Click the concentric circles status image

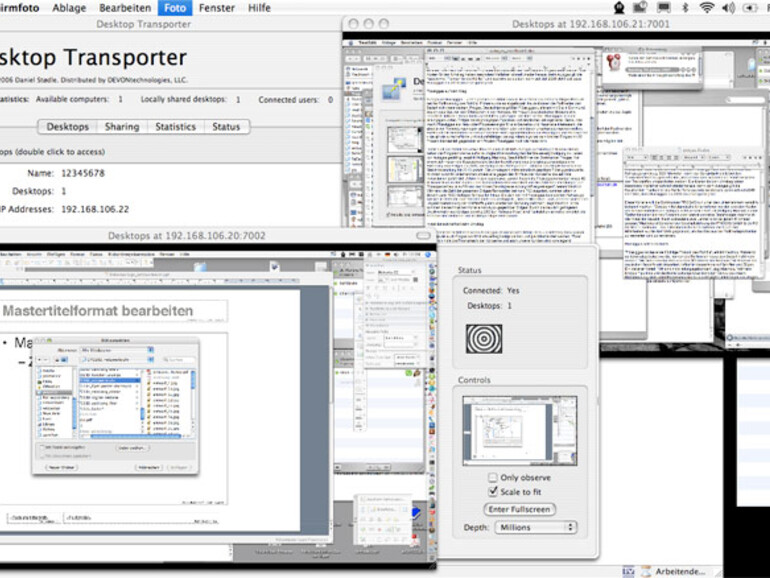(x=484, y=339)
